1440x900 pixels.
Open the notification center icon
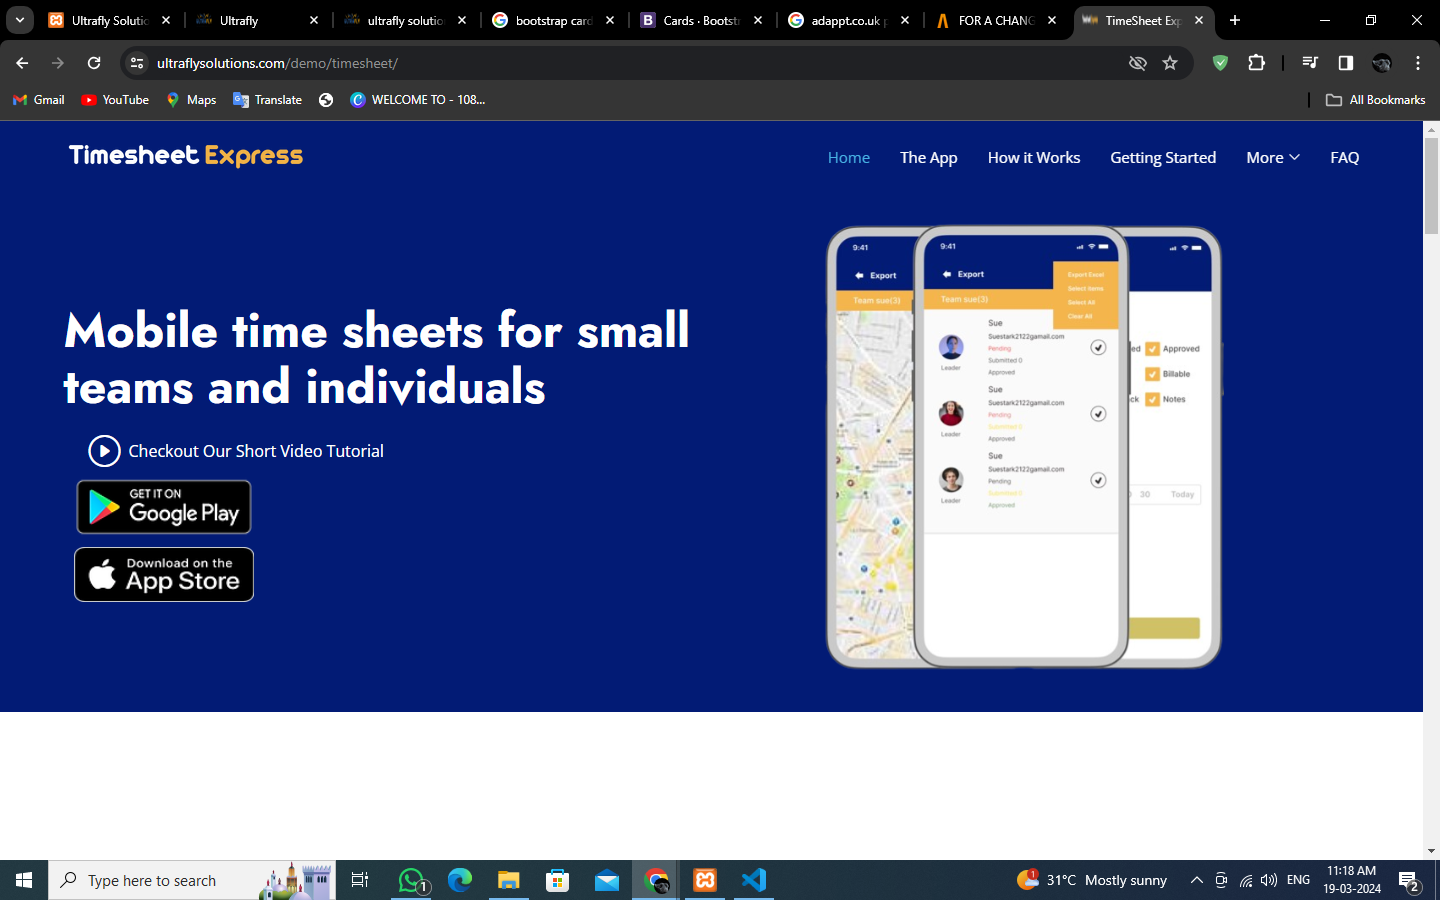click(1410, 881)
